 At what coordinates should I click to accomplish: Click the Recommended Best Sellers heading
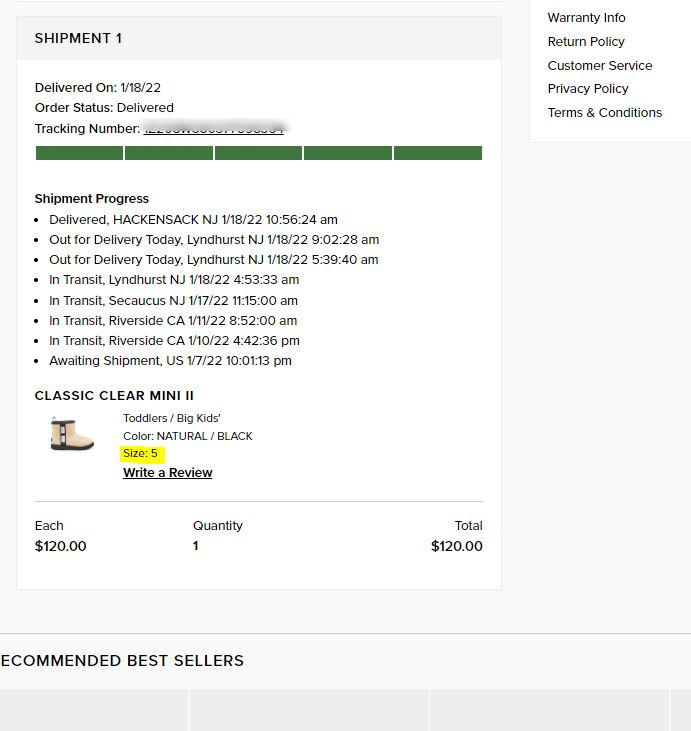pyautogui.click(x=122, y=661)
